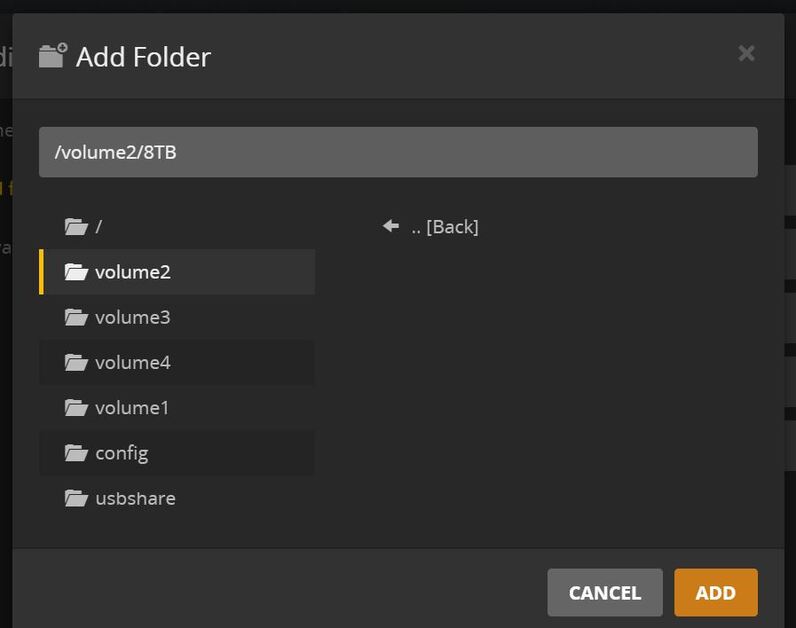Open the volume3 directory label

(x=132, y=317)
